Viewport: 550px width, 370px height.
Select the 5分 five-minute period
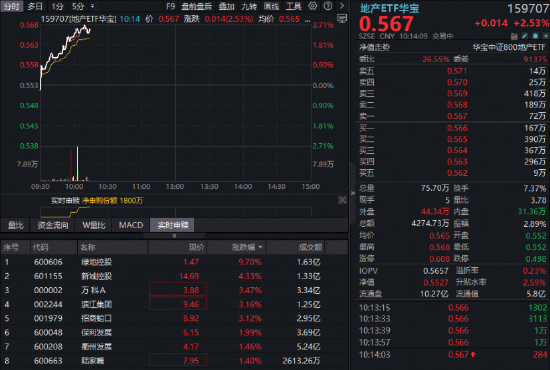point(78,6)
